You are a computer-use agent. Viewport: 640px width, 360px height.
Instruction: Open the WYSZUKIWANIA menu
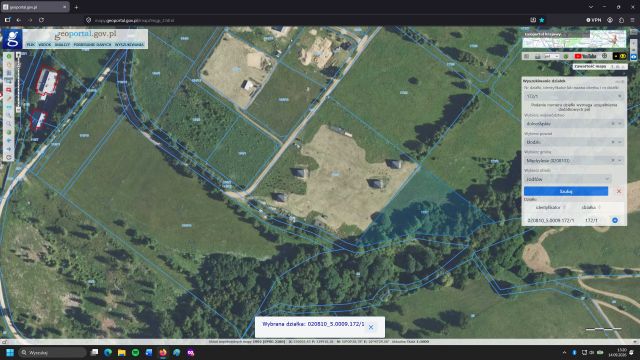coord(129,44)
